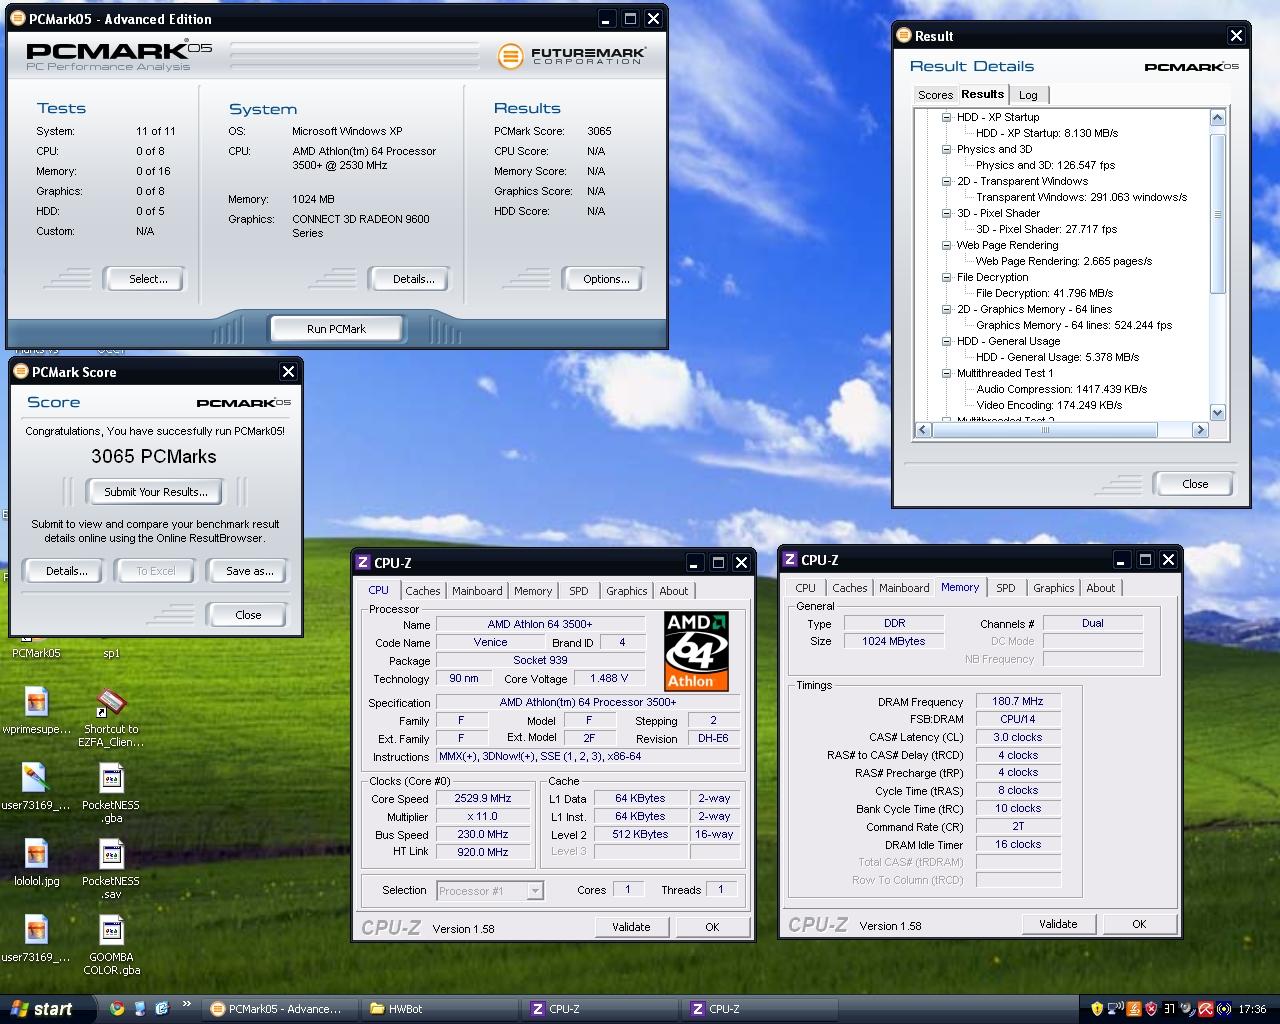The width and height of the screenshot is (1280, 1024).
Task: Select user73169_ icon beside PocketNESS.gba
Action: coord(36,788)
